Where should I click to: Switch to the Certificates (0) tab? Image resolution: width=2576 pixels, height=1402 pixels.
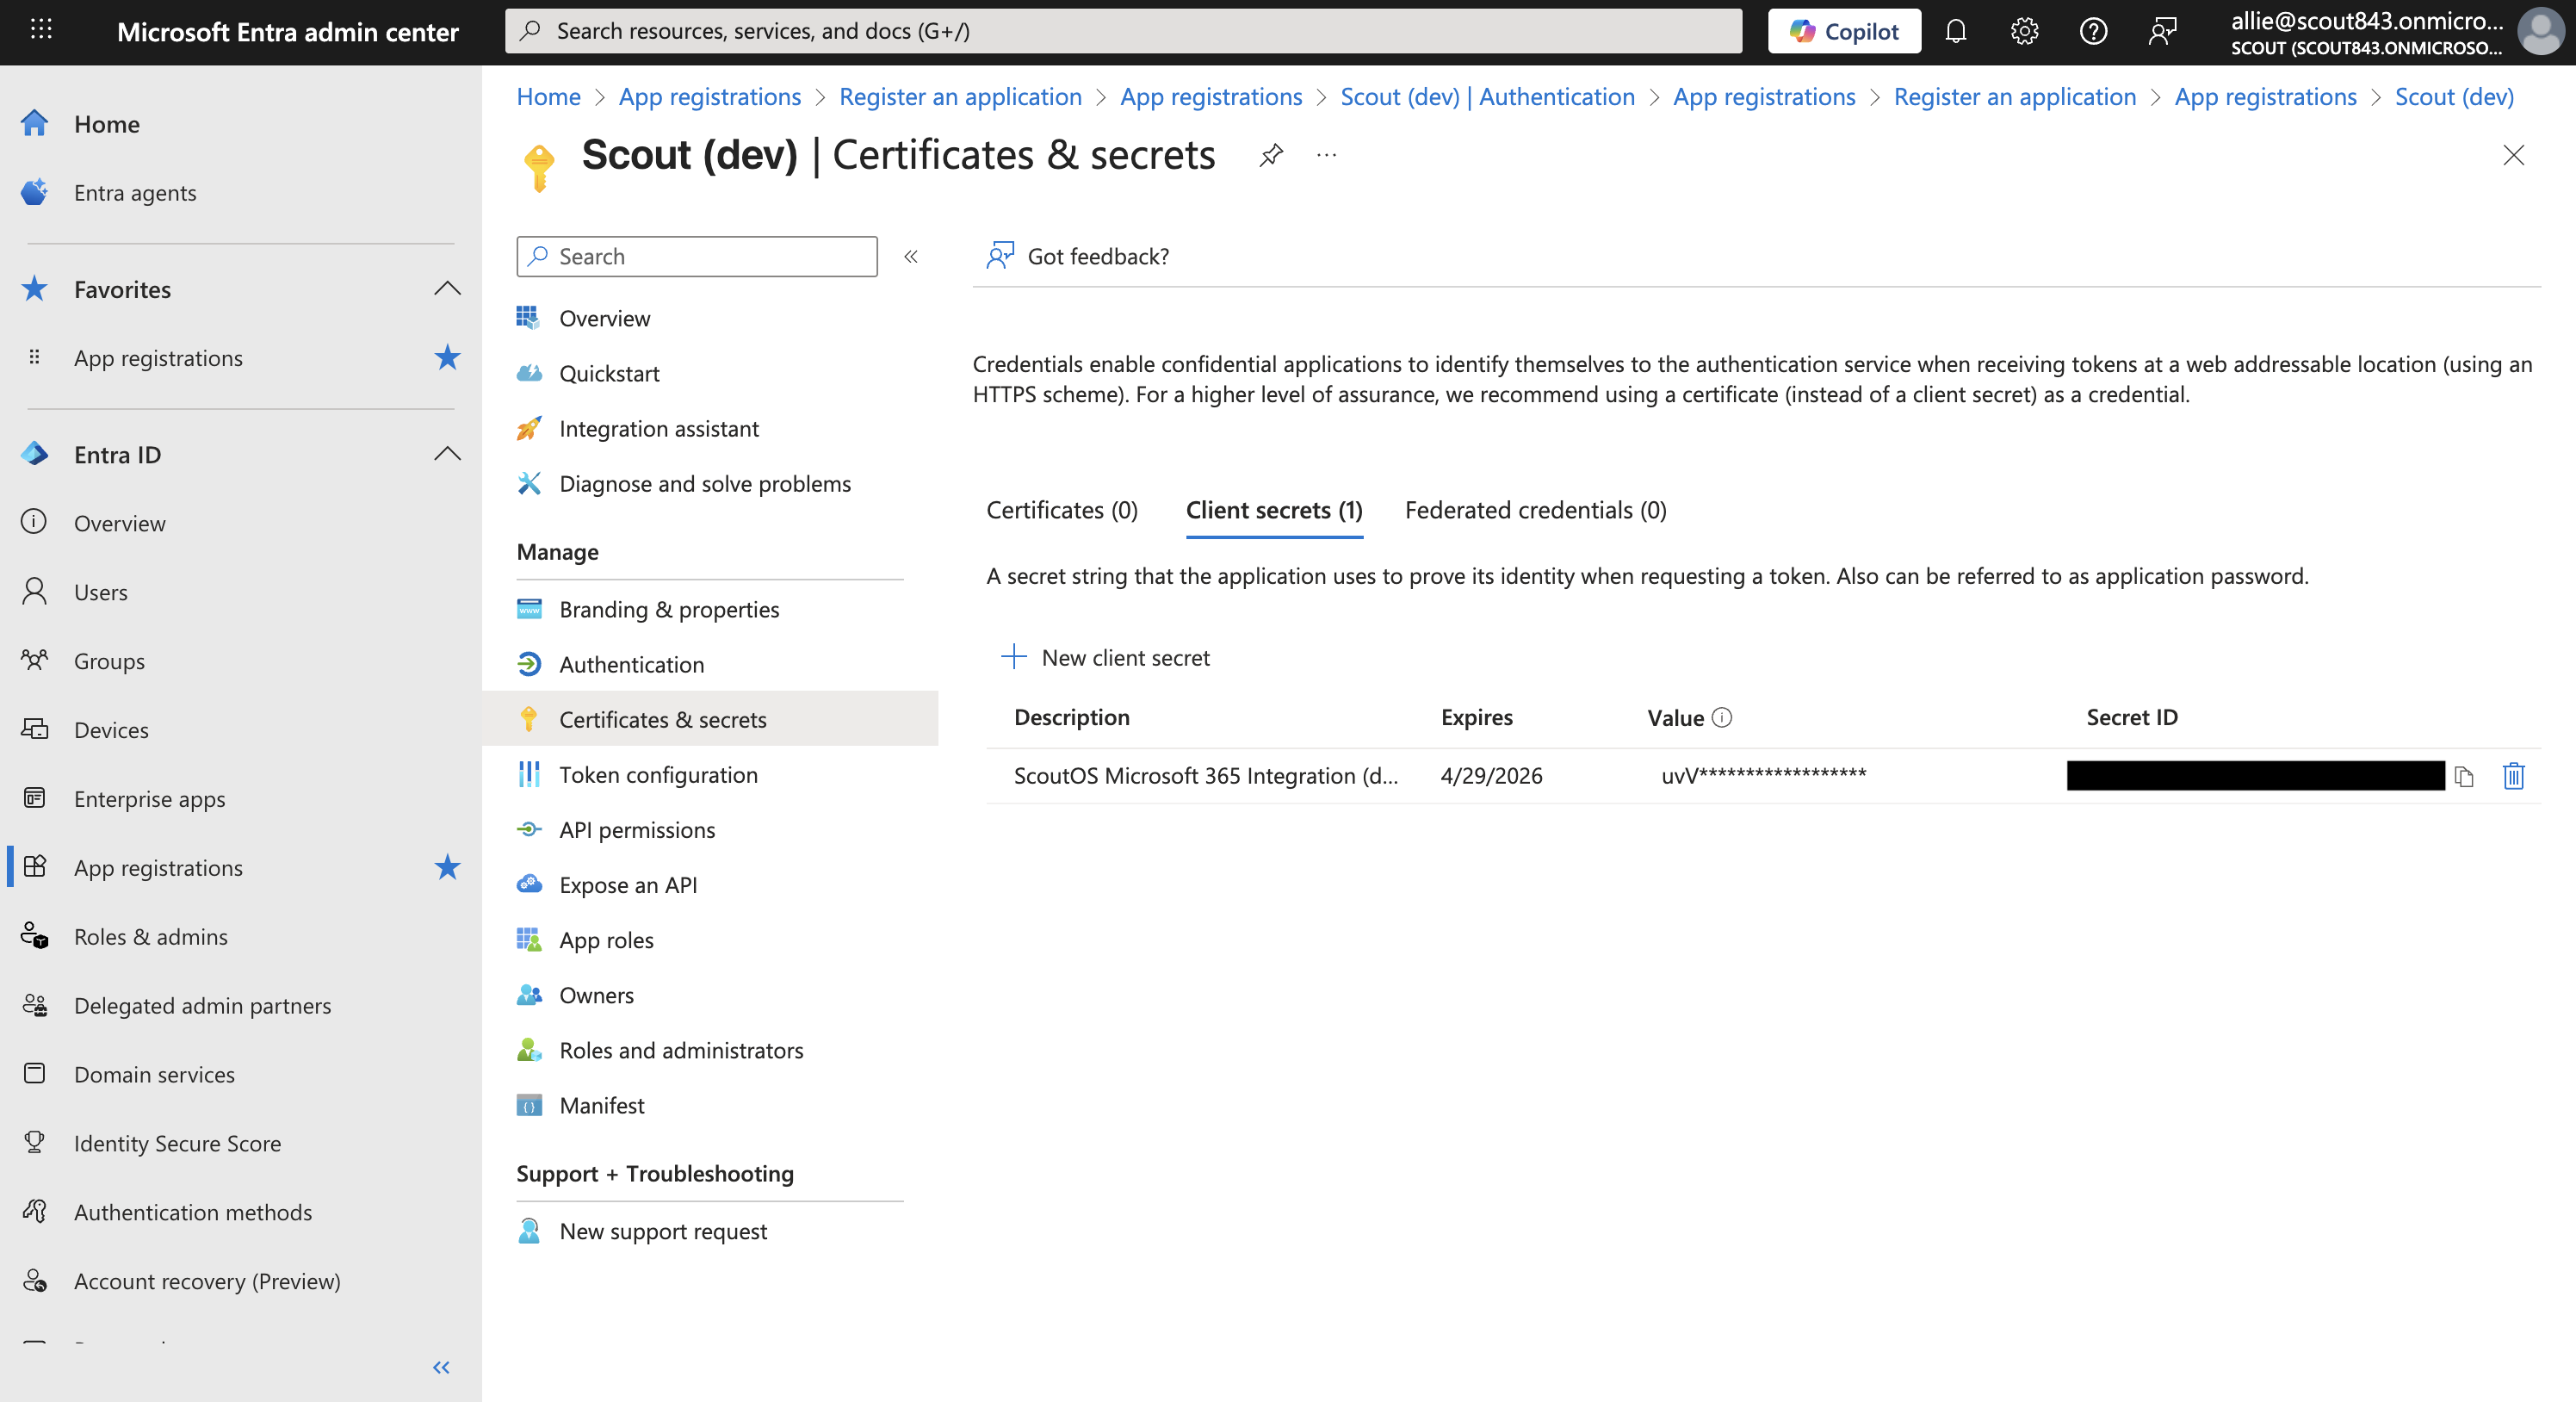[x=1061, y=510]
